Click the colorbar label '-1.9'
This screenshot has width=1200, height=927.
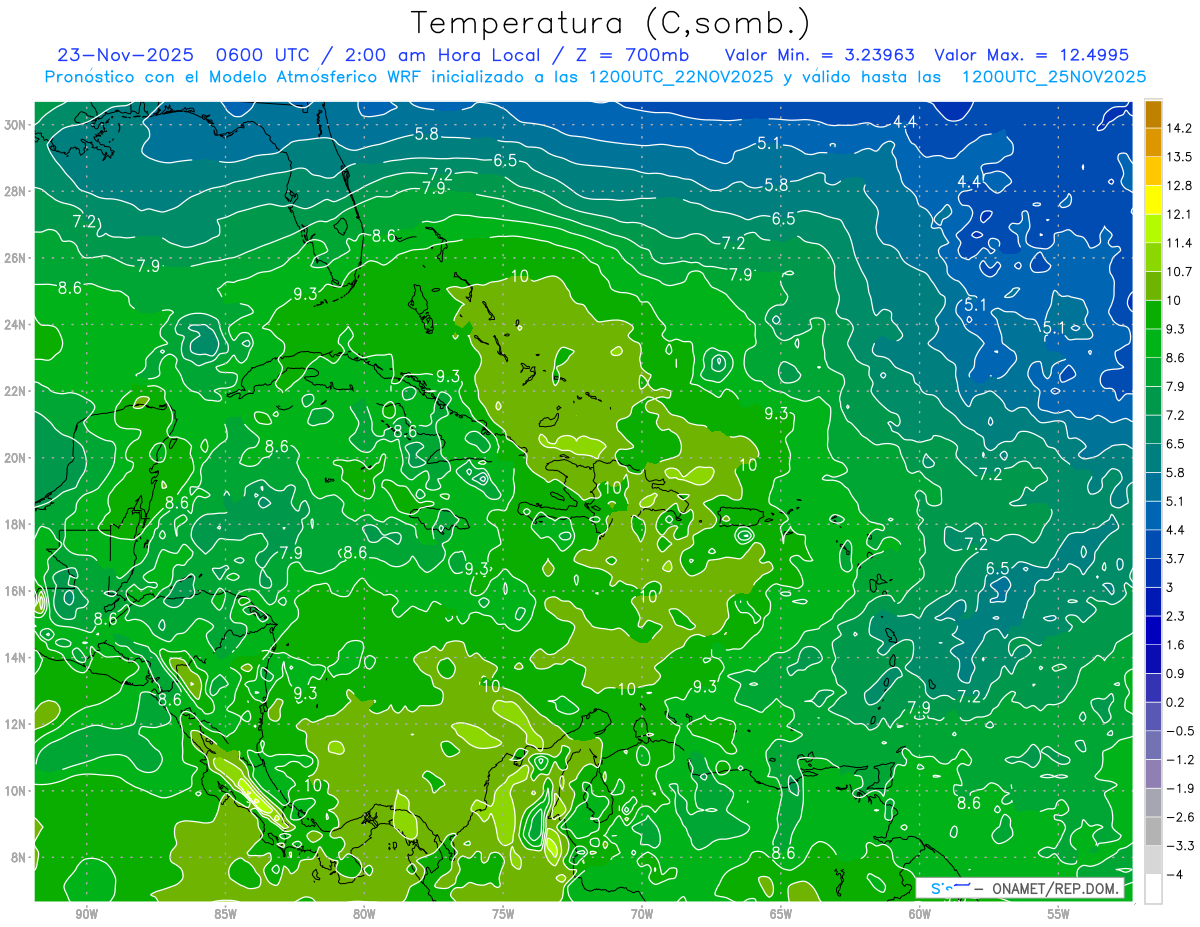(1179, 788)
